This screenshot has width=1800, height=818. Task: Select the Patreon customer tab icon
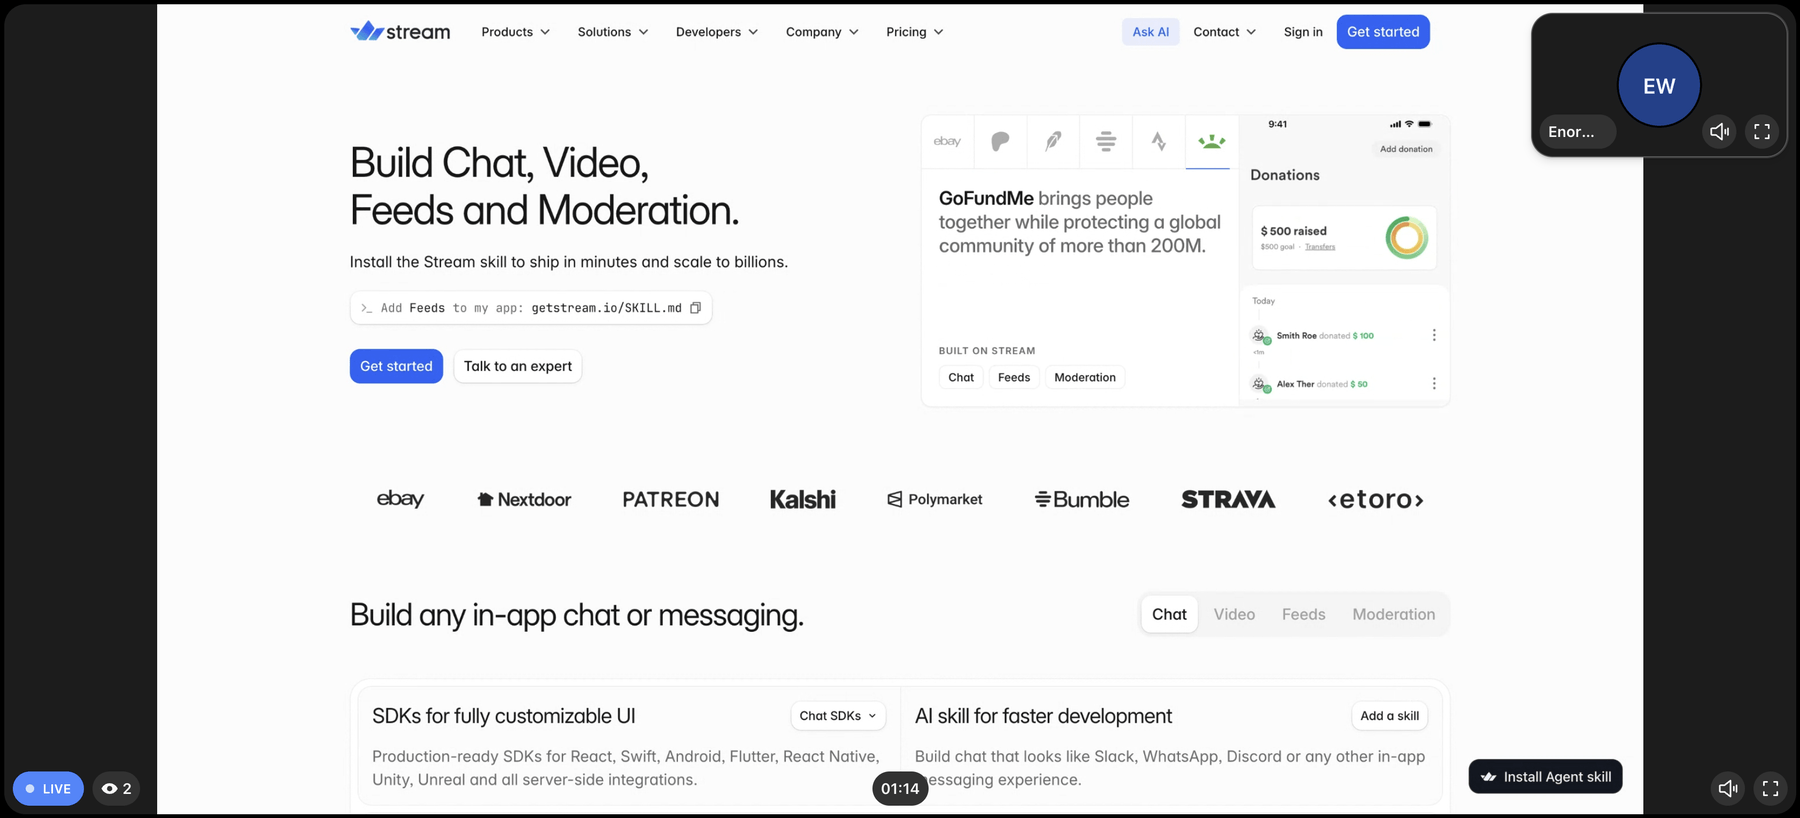coord(1000,141)
